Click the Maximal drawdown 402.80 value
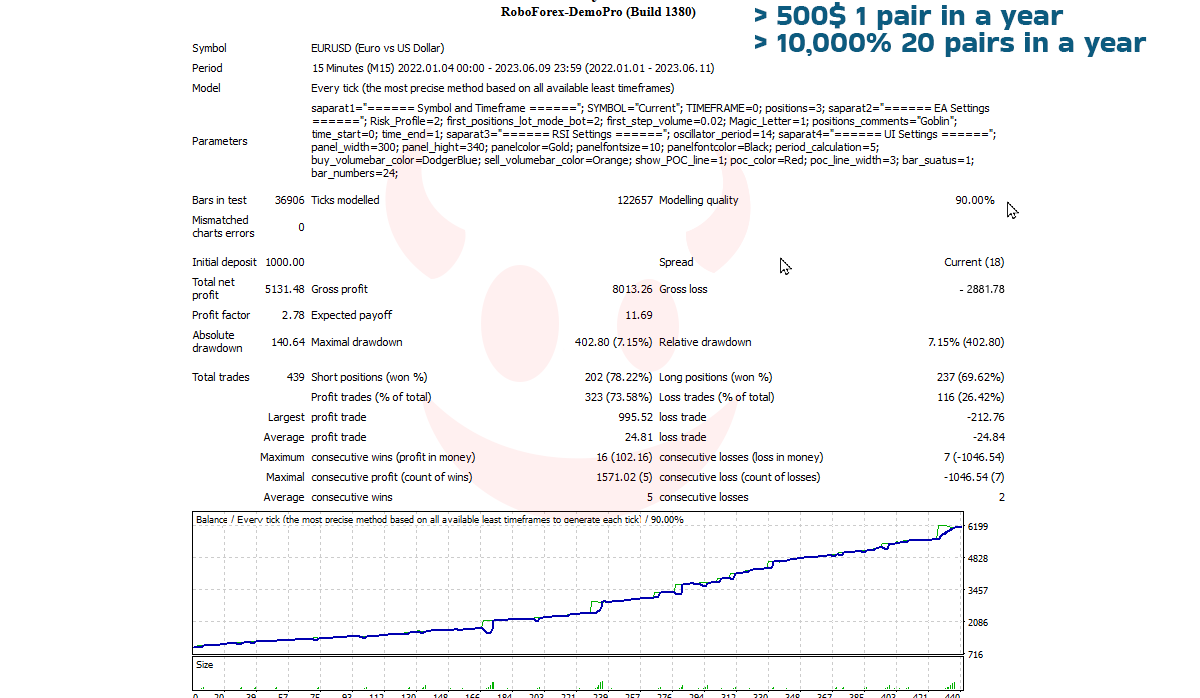This screenshot has width=1200, height=698. click(x=614, y=342)
